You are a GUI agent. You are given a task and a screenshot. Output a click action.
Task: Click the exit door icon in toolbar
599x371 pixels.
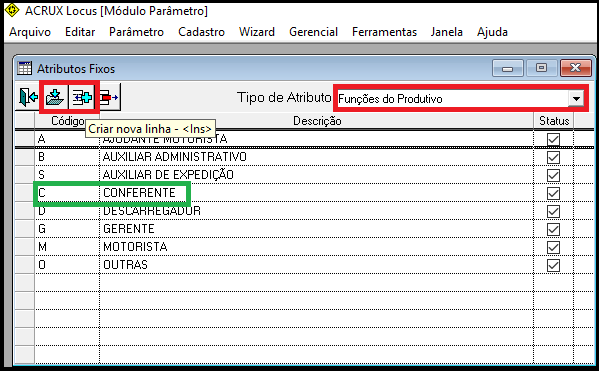coord(29,97)
